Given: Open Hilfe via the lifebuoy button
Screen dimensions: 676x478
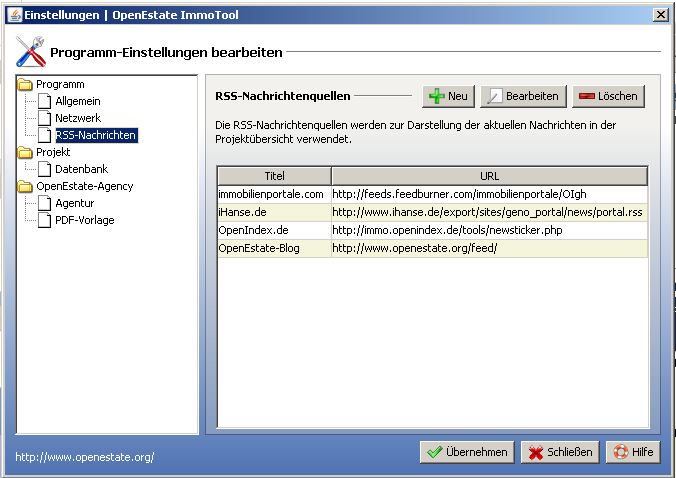Looking at the screenshot, I should (632, 452).
